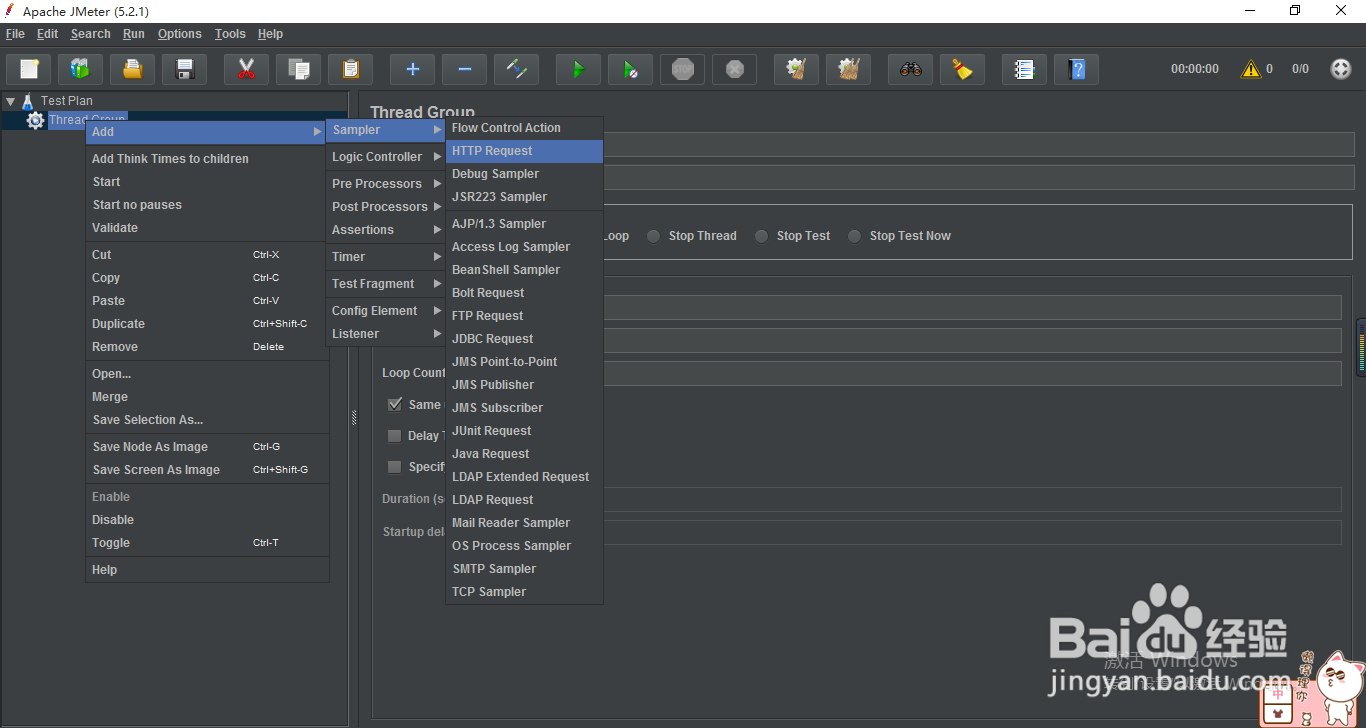Expand the Config Element submenu
Screen dimensions: 1366x728
tap(386, 311)
